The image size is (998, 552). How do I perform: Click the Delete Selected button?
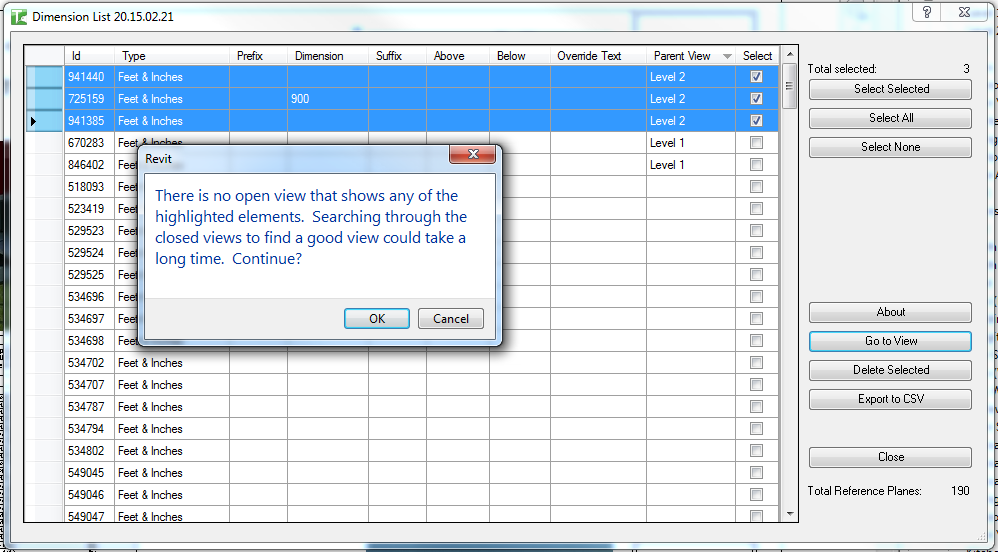(890, 370)
